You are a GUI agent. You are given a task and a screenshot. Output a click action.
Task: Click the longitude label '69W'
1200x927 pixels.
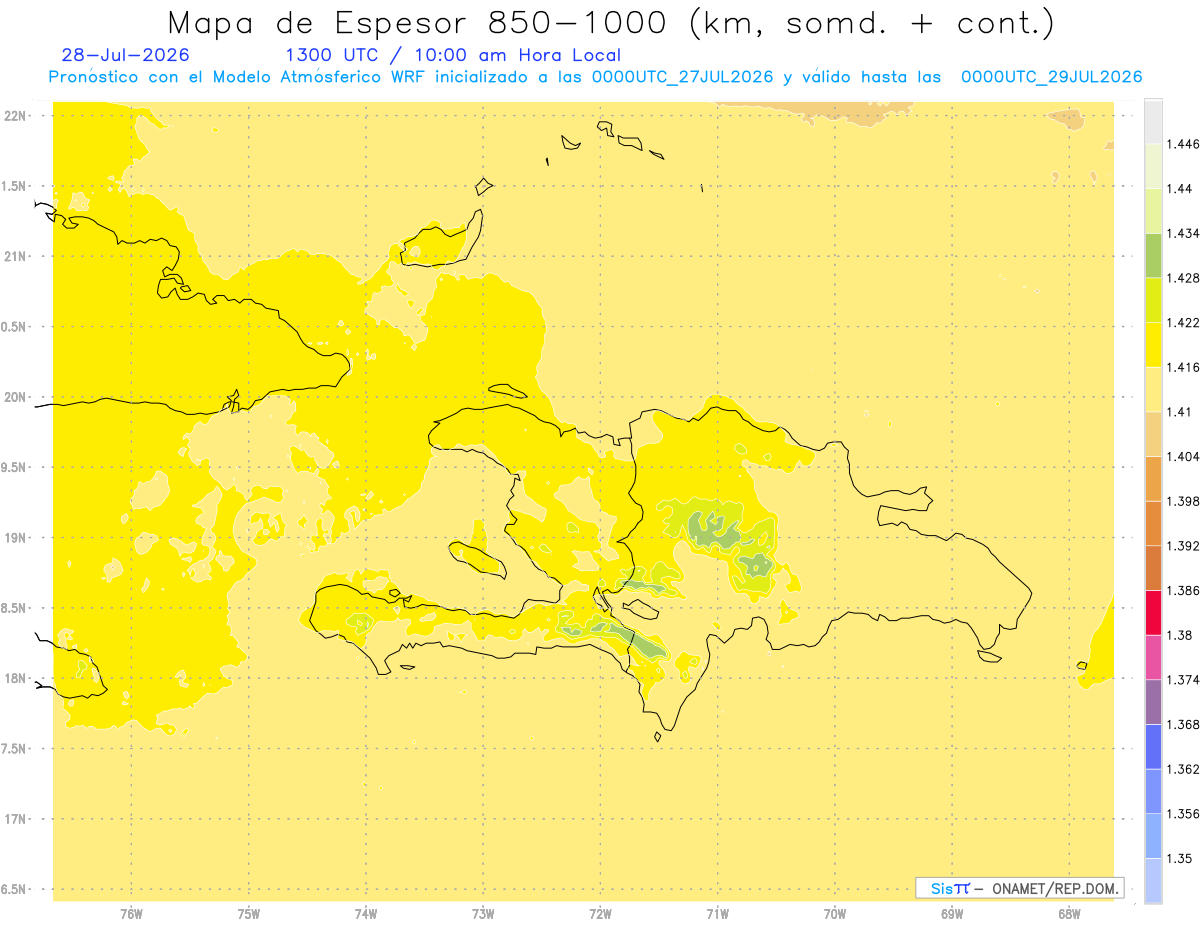tap(952, 914)
